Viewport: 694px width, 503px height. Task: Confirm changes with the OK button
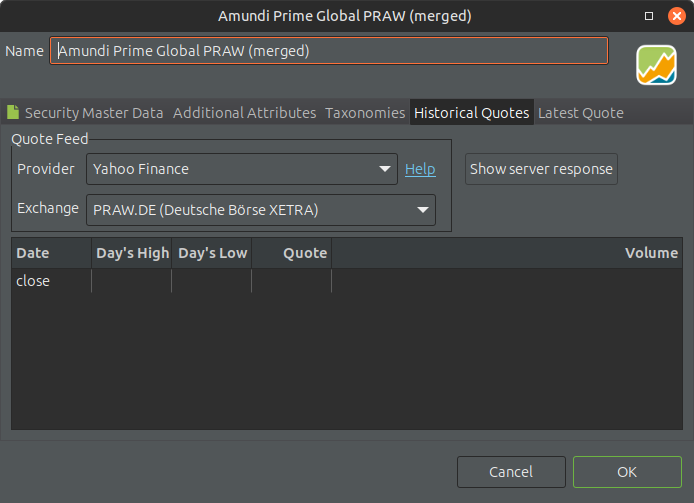click(x=627, y=472)
